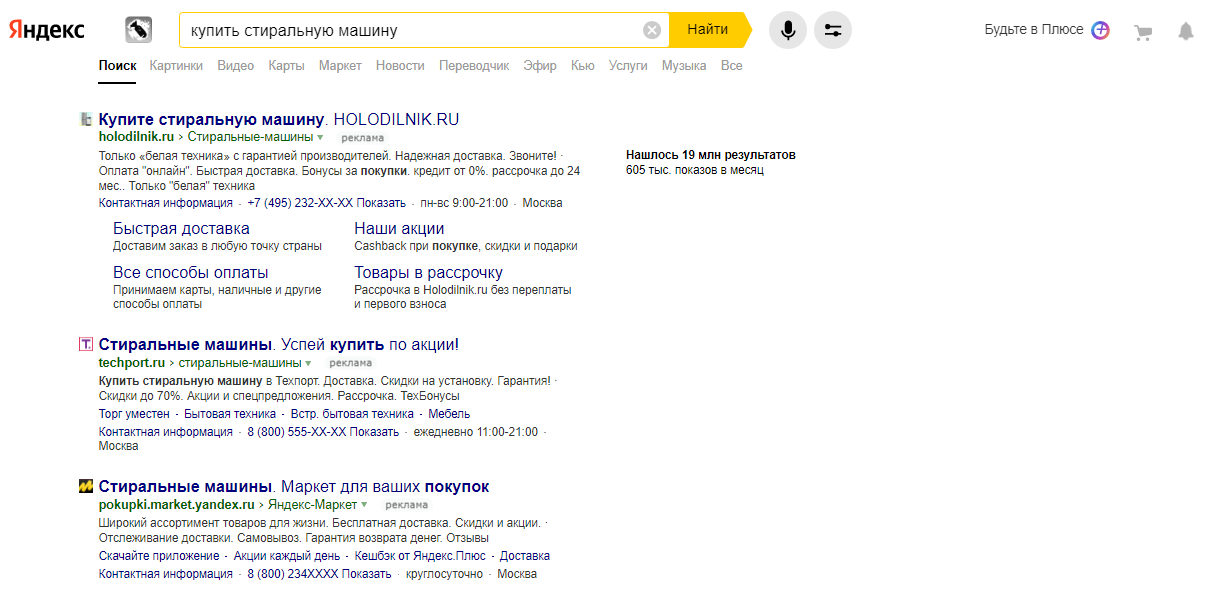Open the Музыка tab
The height and width of the screenshot is (601, 1208).
684,66
